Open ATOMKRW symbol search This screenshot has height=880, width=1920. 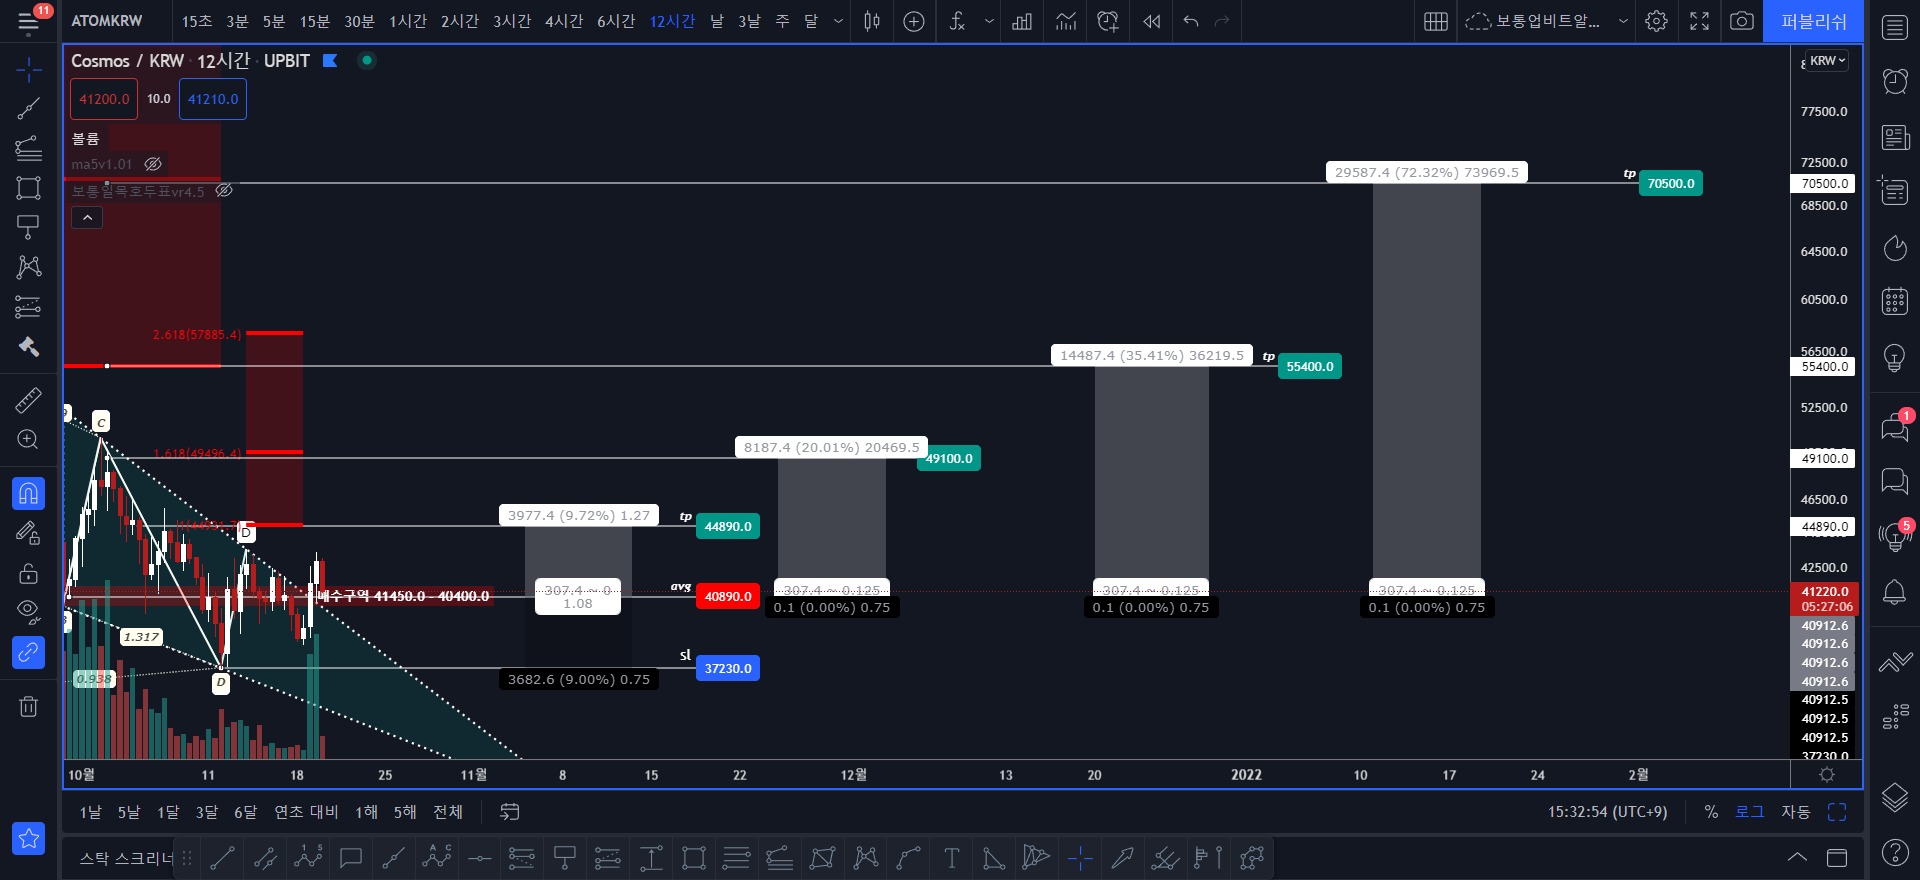pyautogui.click(x=107, y=21)
